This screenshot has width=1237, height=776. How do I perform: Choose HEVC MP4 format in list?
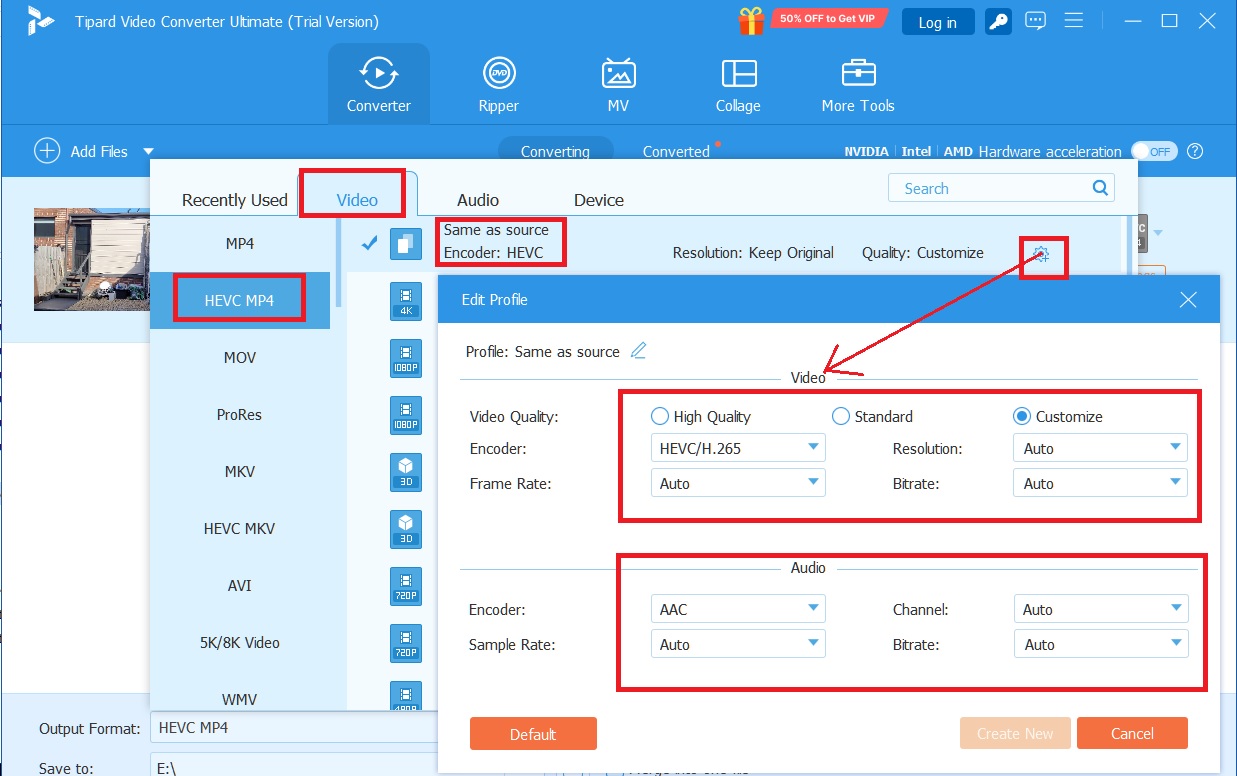pyautogui.click(x=240, y=300)
